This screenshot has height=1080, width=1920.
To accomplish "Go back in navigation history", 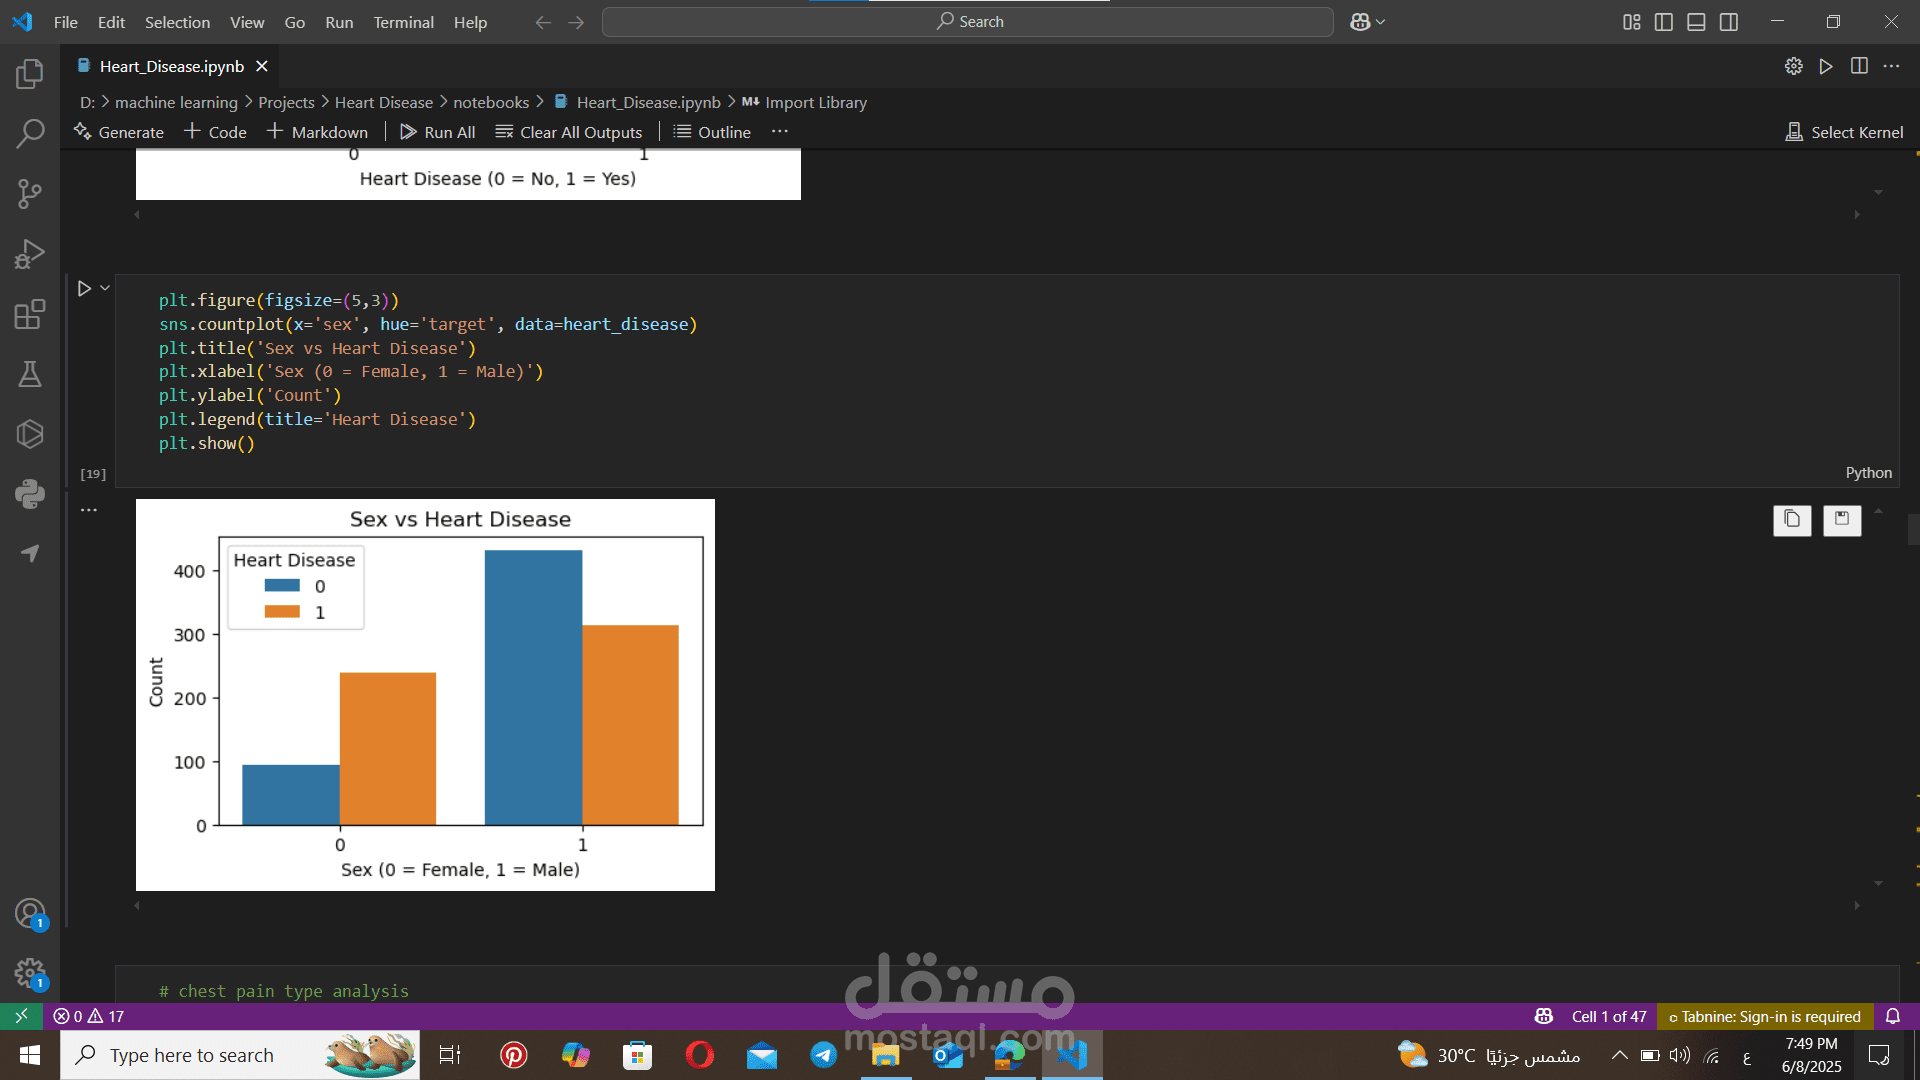I will pyautogui.click(x=543, y=22).
